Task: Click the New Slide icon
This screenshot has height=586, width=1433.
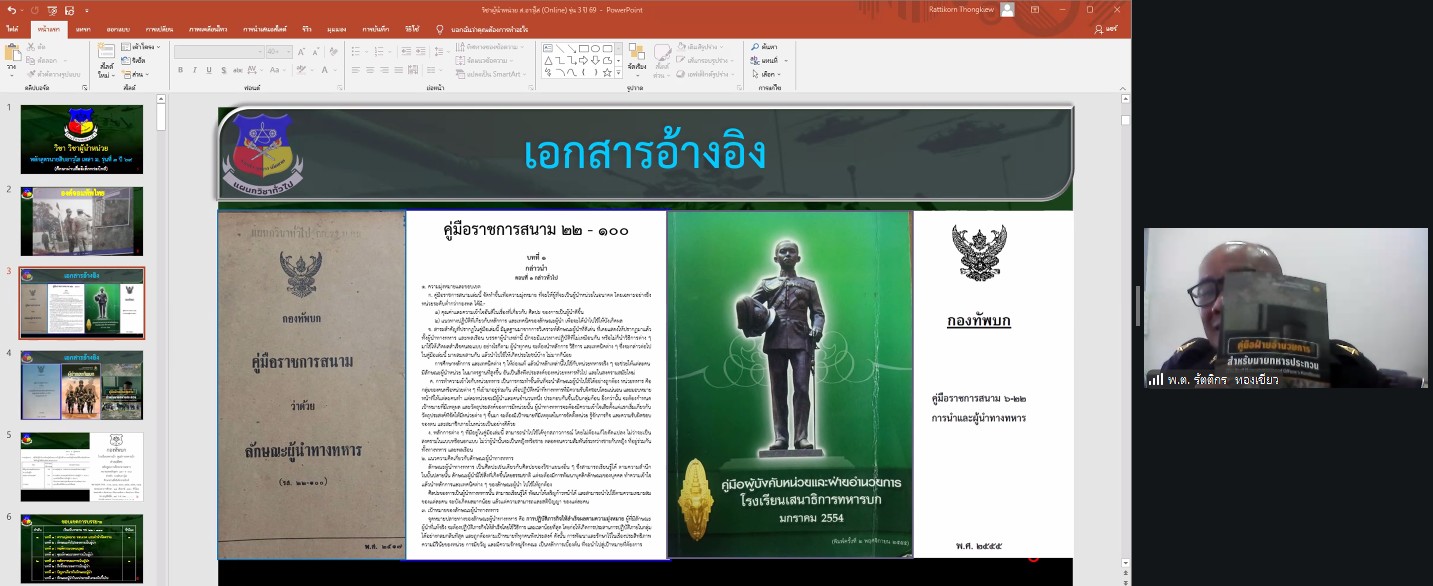Action: (105, 55)
